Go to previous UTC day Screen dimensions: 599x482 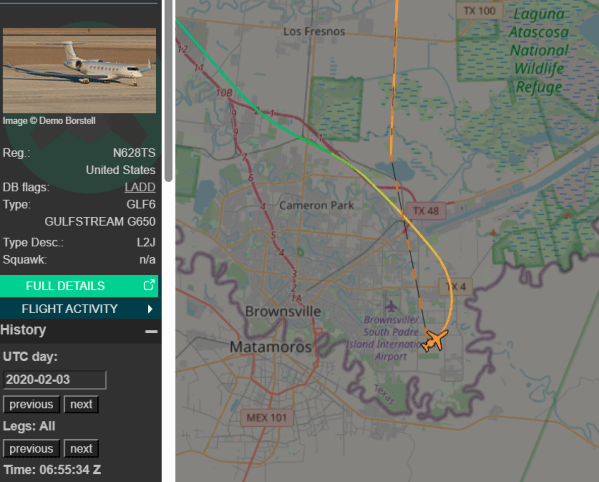(31, 404)
